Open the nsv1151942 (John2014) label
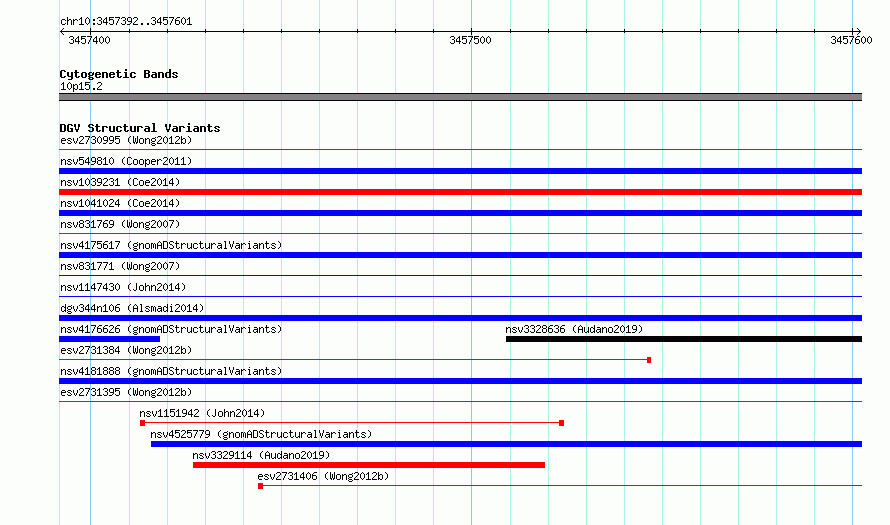The image size is (890, 525). pyautogui.click(x=202, y=413)
